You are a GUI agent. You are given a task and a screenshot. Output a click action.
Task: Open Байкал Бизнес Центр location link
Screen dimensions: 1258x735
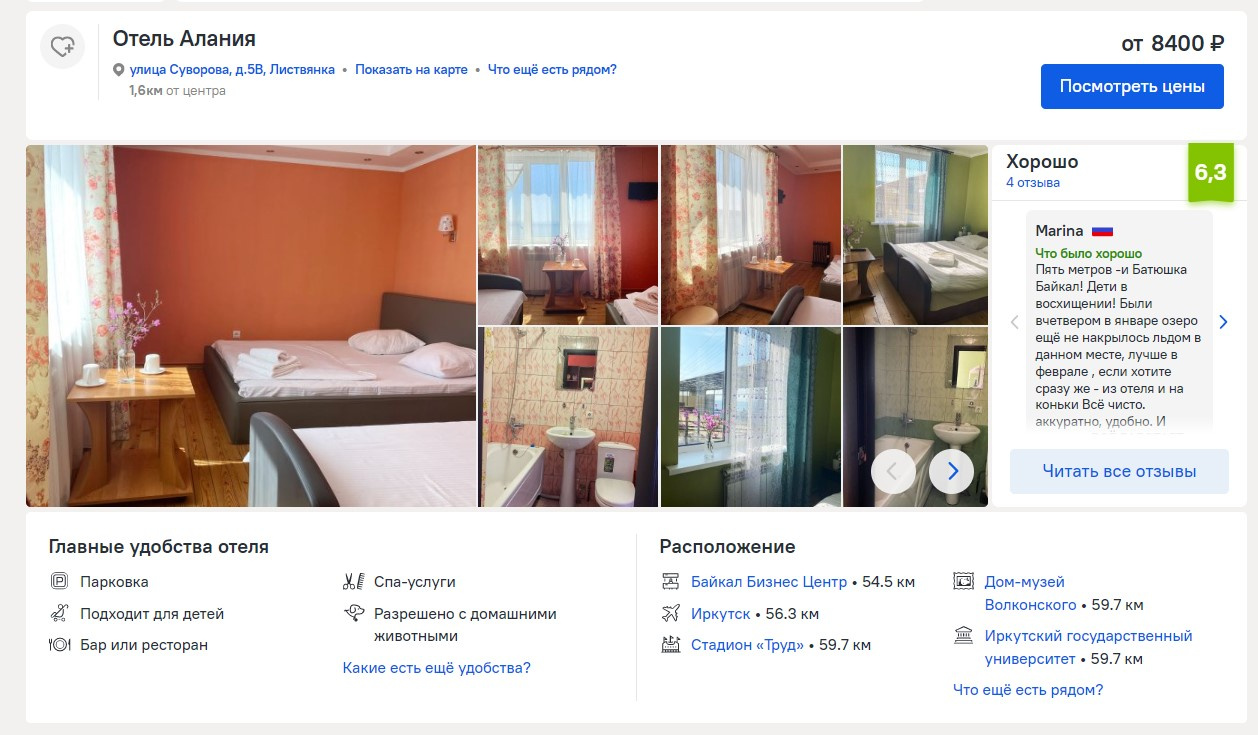pyautogui.click(x=769, y=581)
